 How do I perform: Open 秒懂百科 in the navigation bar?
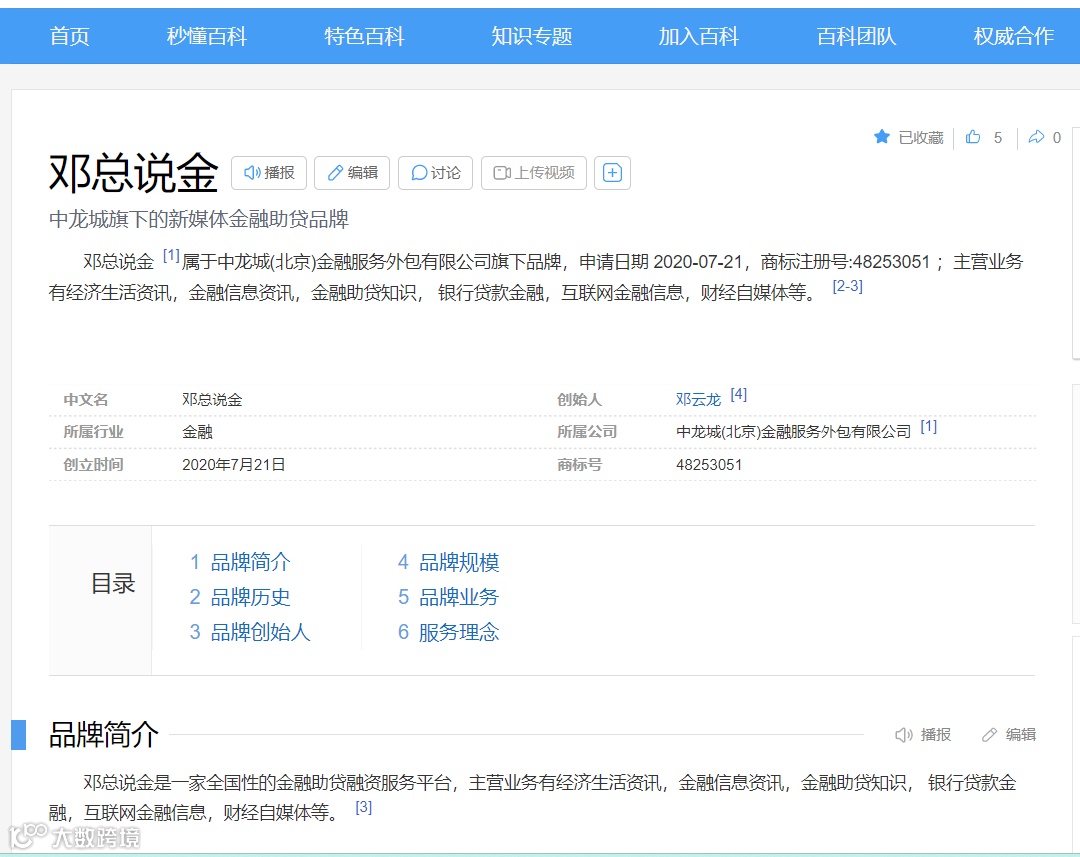(207, 36)
